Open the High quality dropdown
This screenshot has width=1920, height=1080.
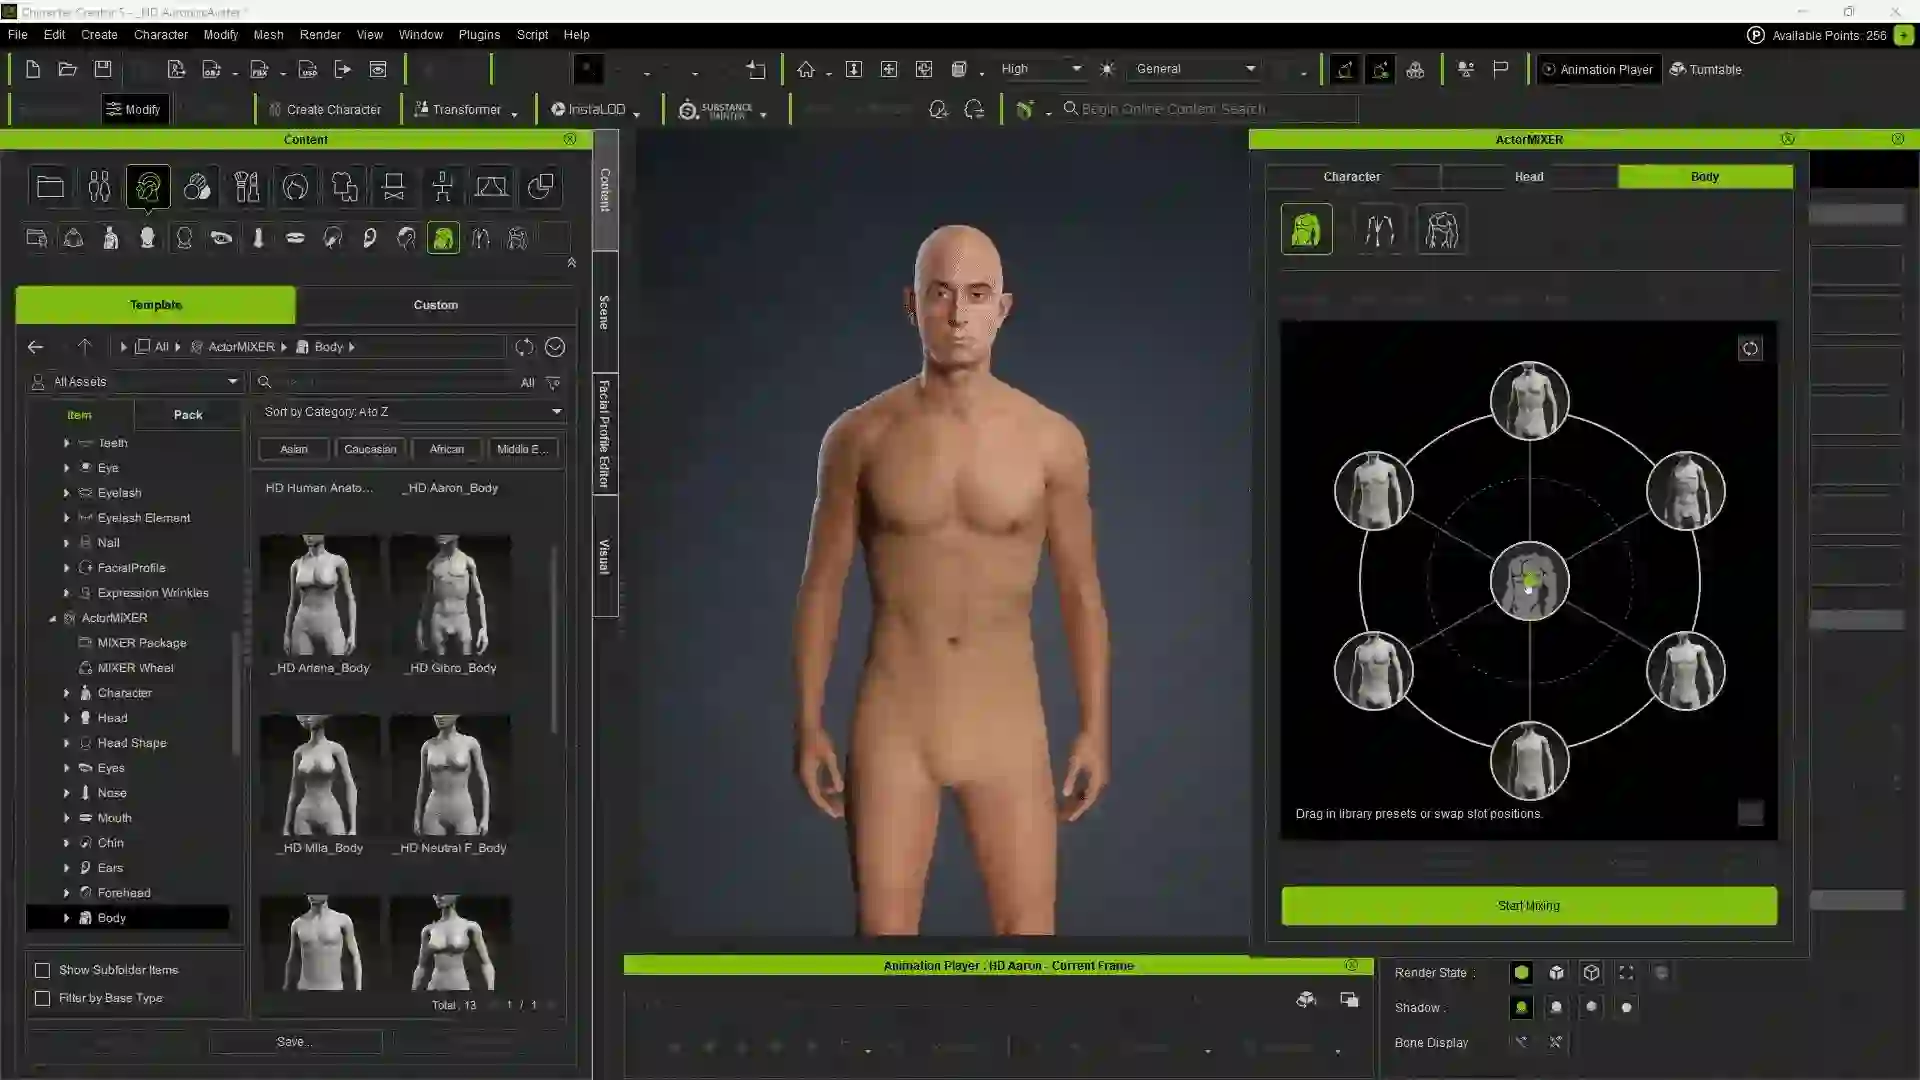point(1041,69)
